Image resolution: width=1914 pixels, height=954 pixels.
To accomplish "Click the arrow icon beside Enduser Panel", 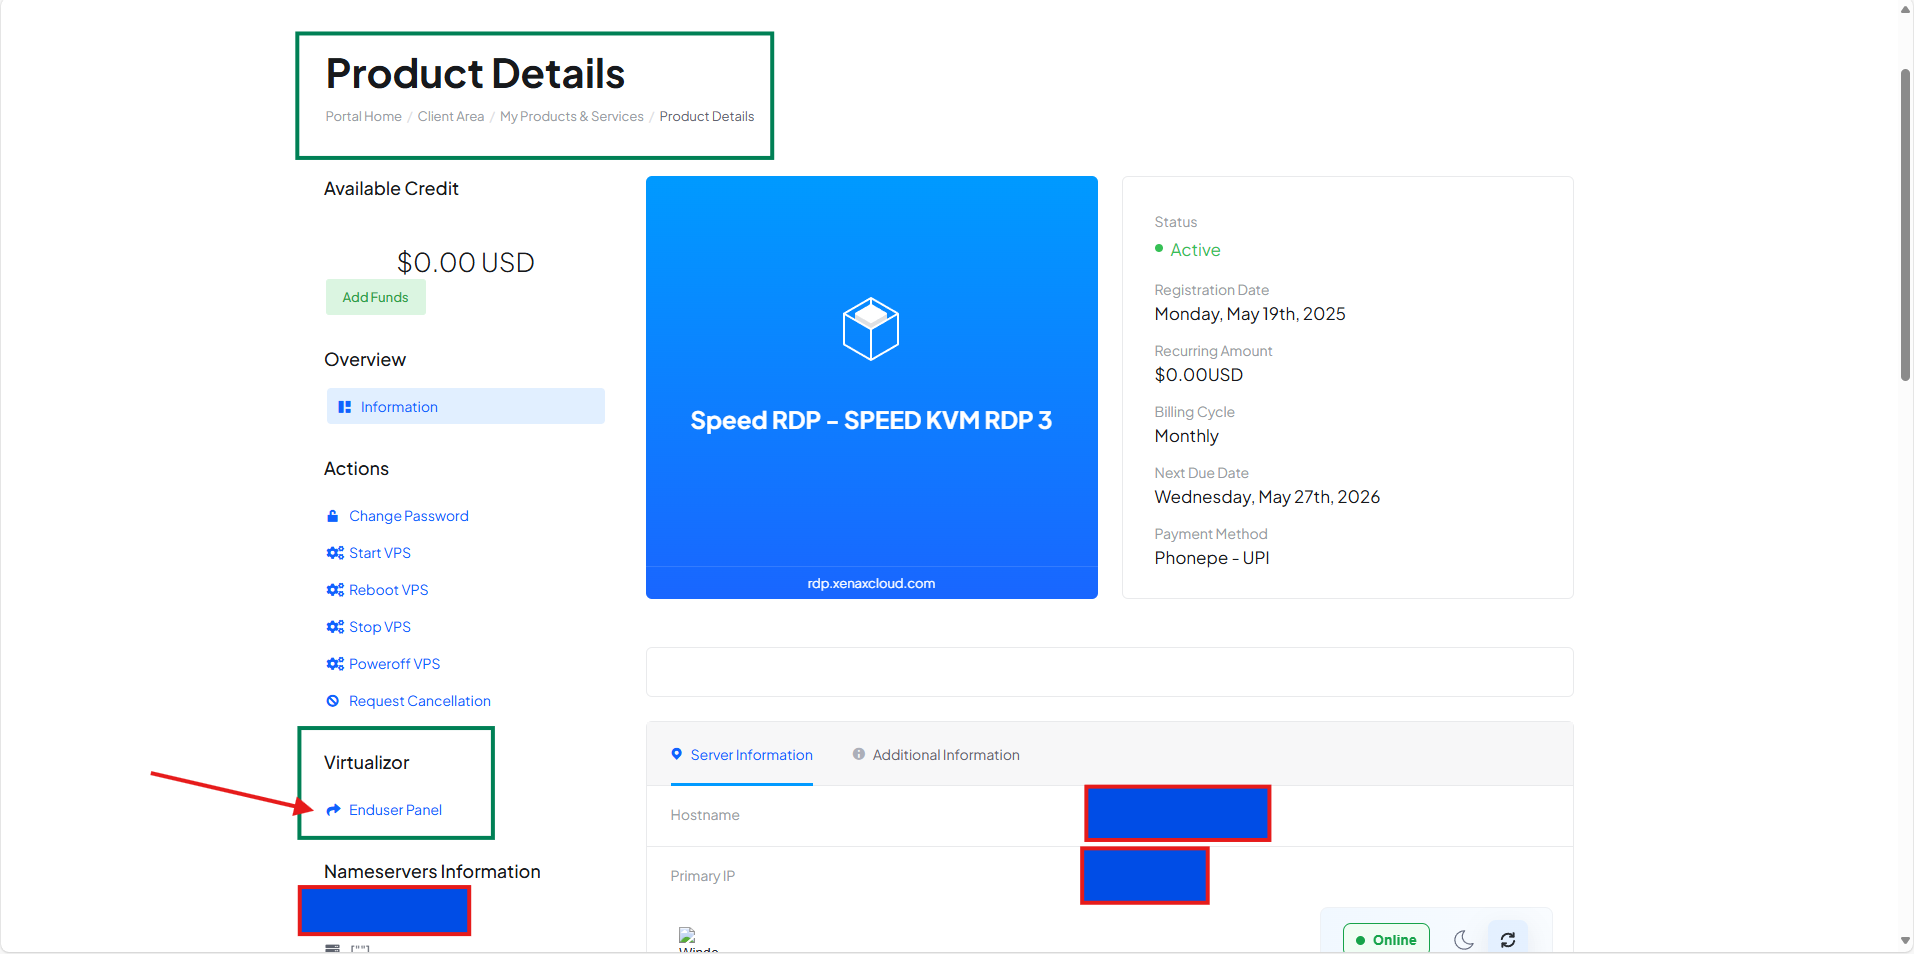I will pyautogui.click(x=333, y=810).
